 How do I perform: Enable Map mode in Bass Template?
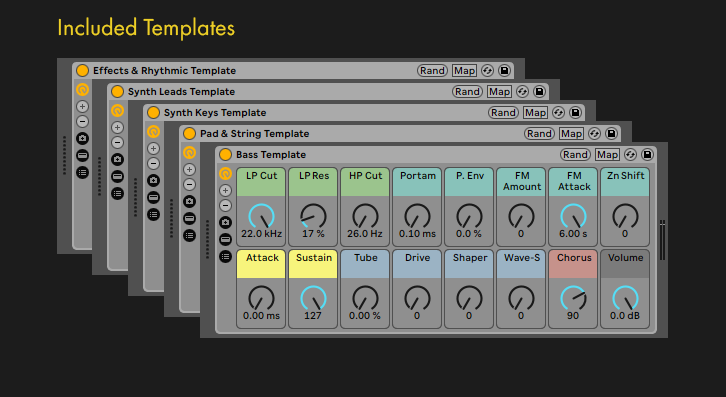[607, 155]
